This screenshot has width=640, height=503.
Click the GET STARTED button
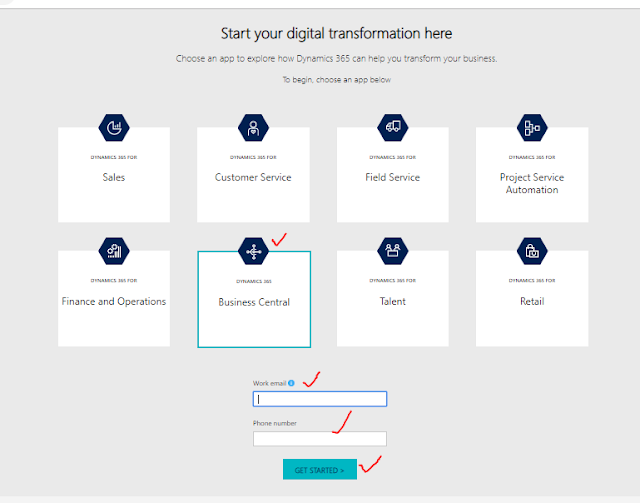pyautogui.click(x=320, y=470)
